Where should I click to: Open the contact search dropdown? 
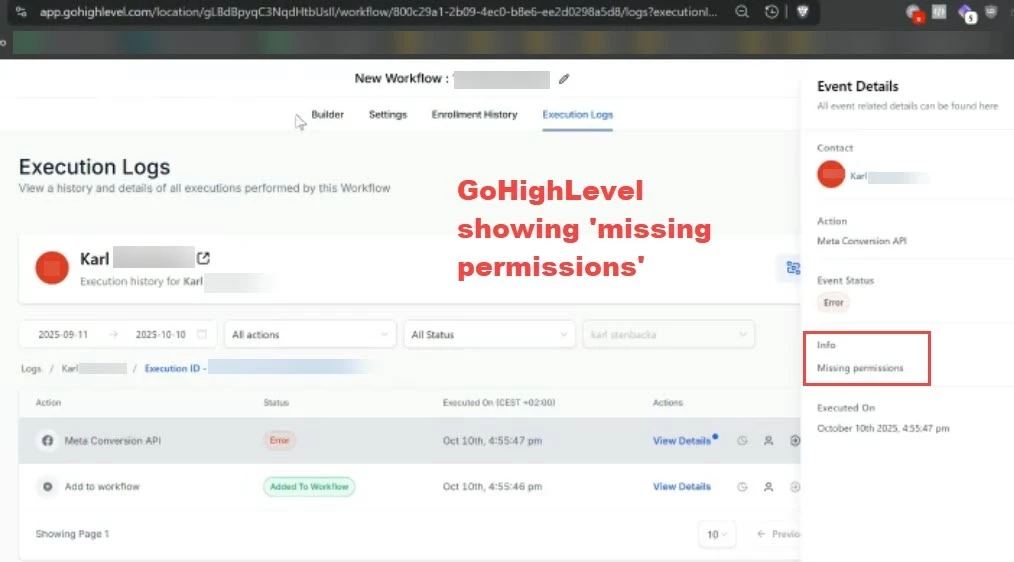coord(668,334)
